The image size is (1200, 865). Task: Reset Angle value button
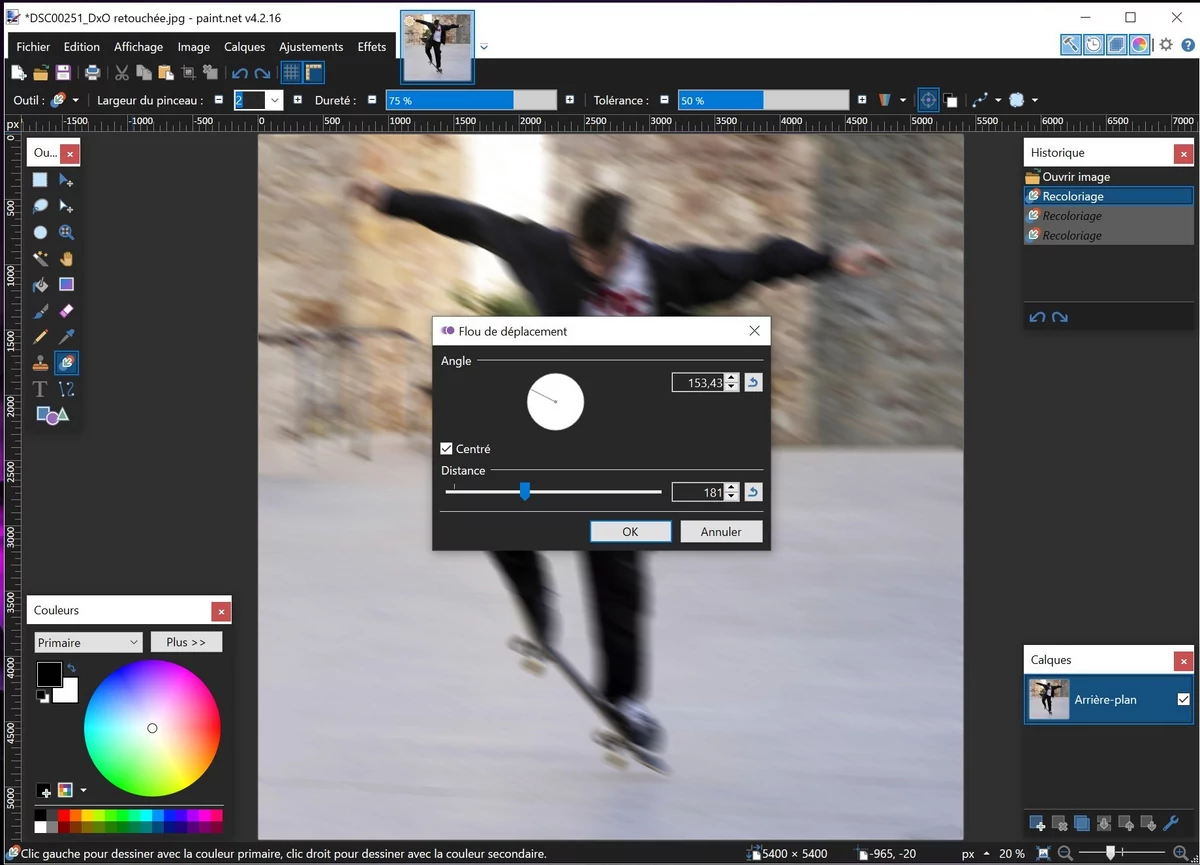point(753,382)
